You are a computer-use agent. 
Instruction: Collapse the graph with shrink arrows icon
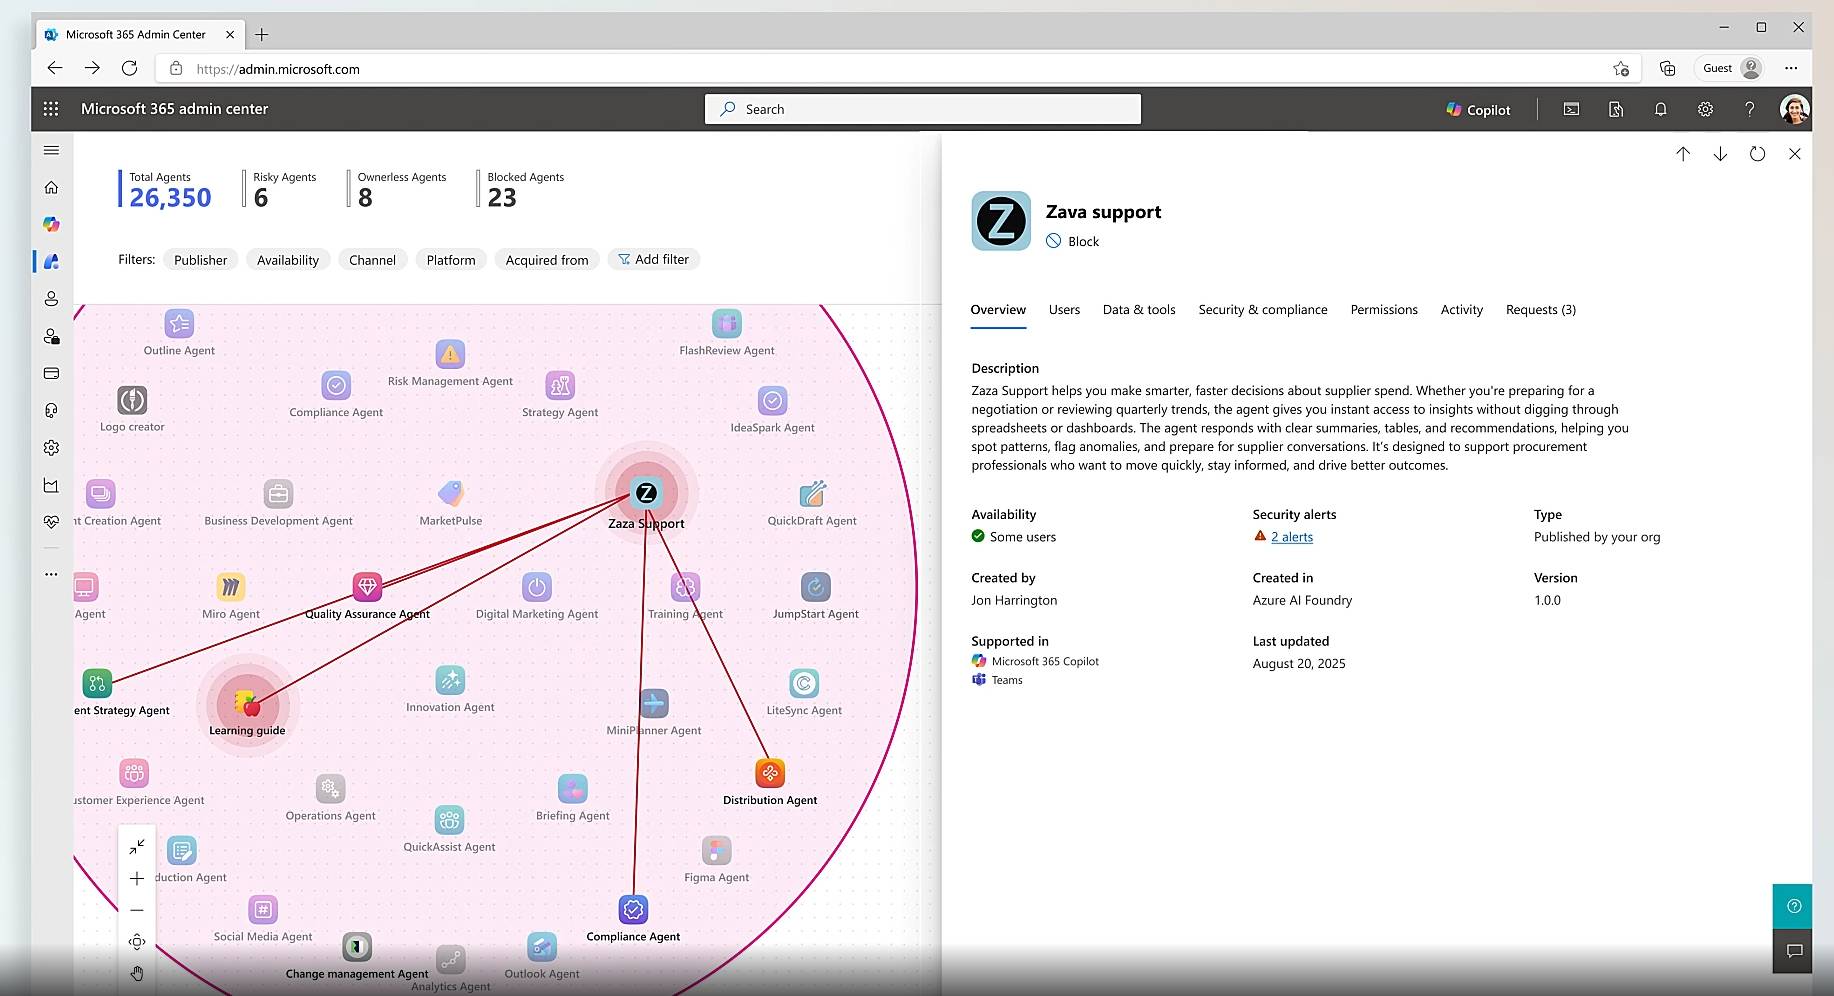point(137,846)
